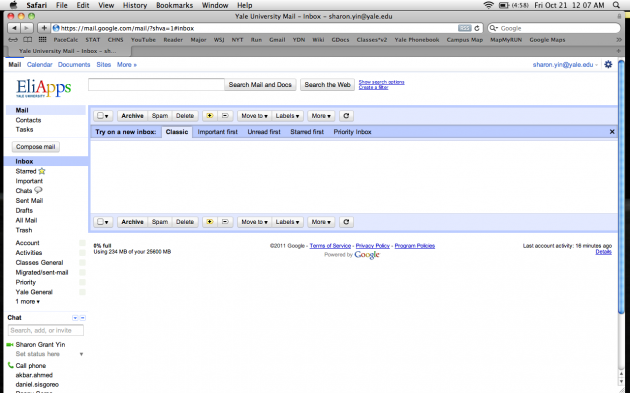This screenshot has height=393, width=630.
Task: Open the Chat options dropdown arrow
Action: tap(75, 318)
